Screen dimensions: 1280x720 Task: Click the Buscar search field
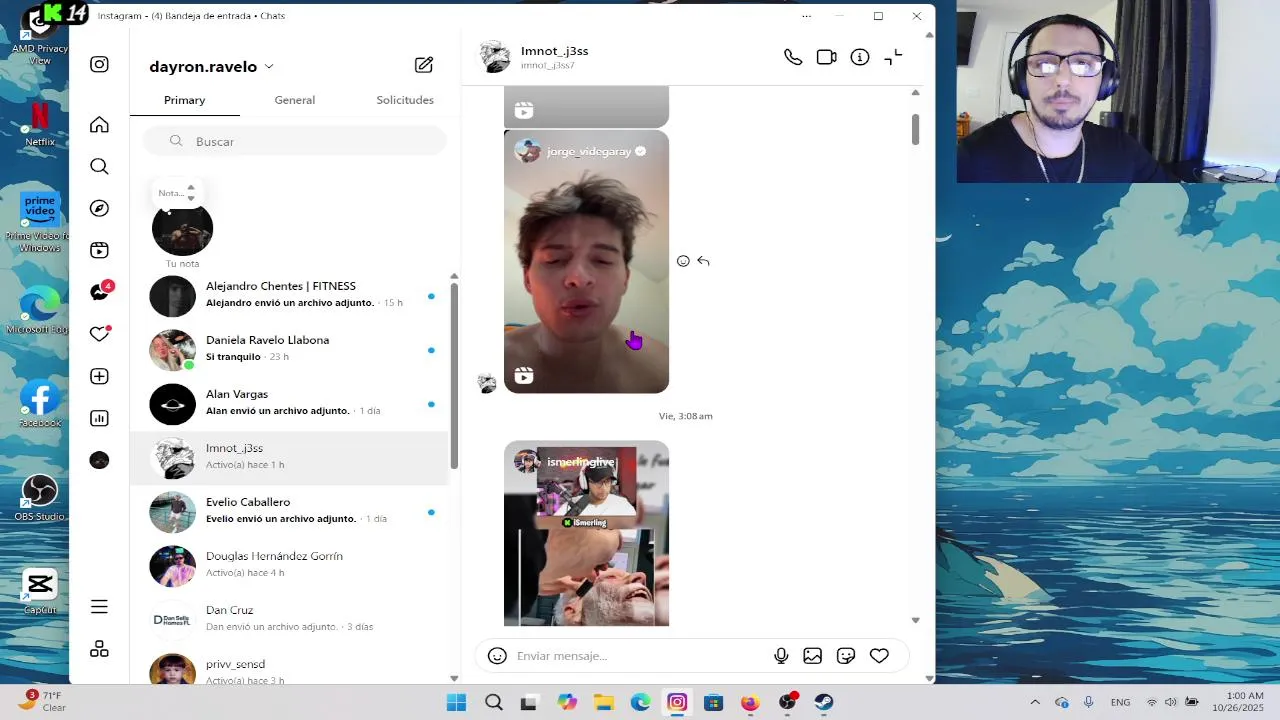tap(294, 141)
